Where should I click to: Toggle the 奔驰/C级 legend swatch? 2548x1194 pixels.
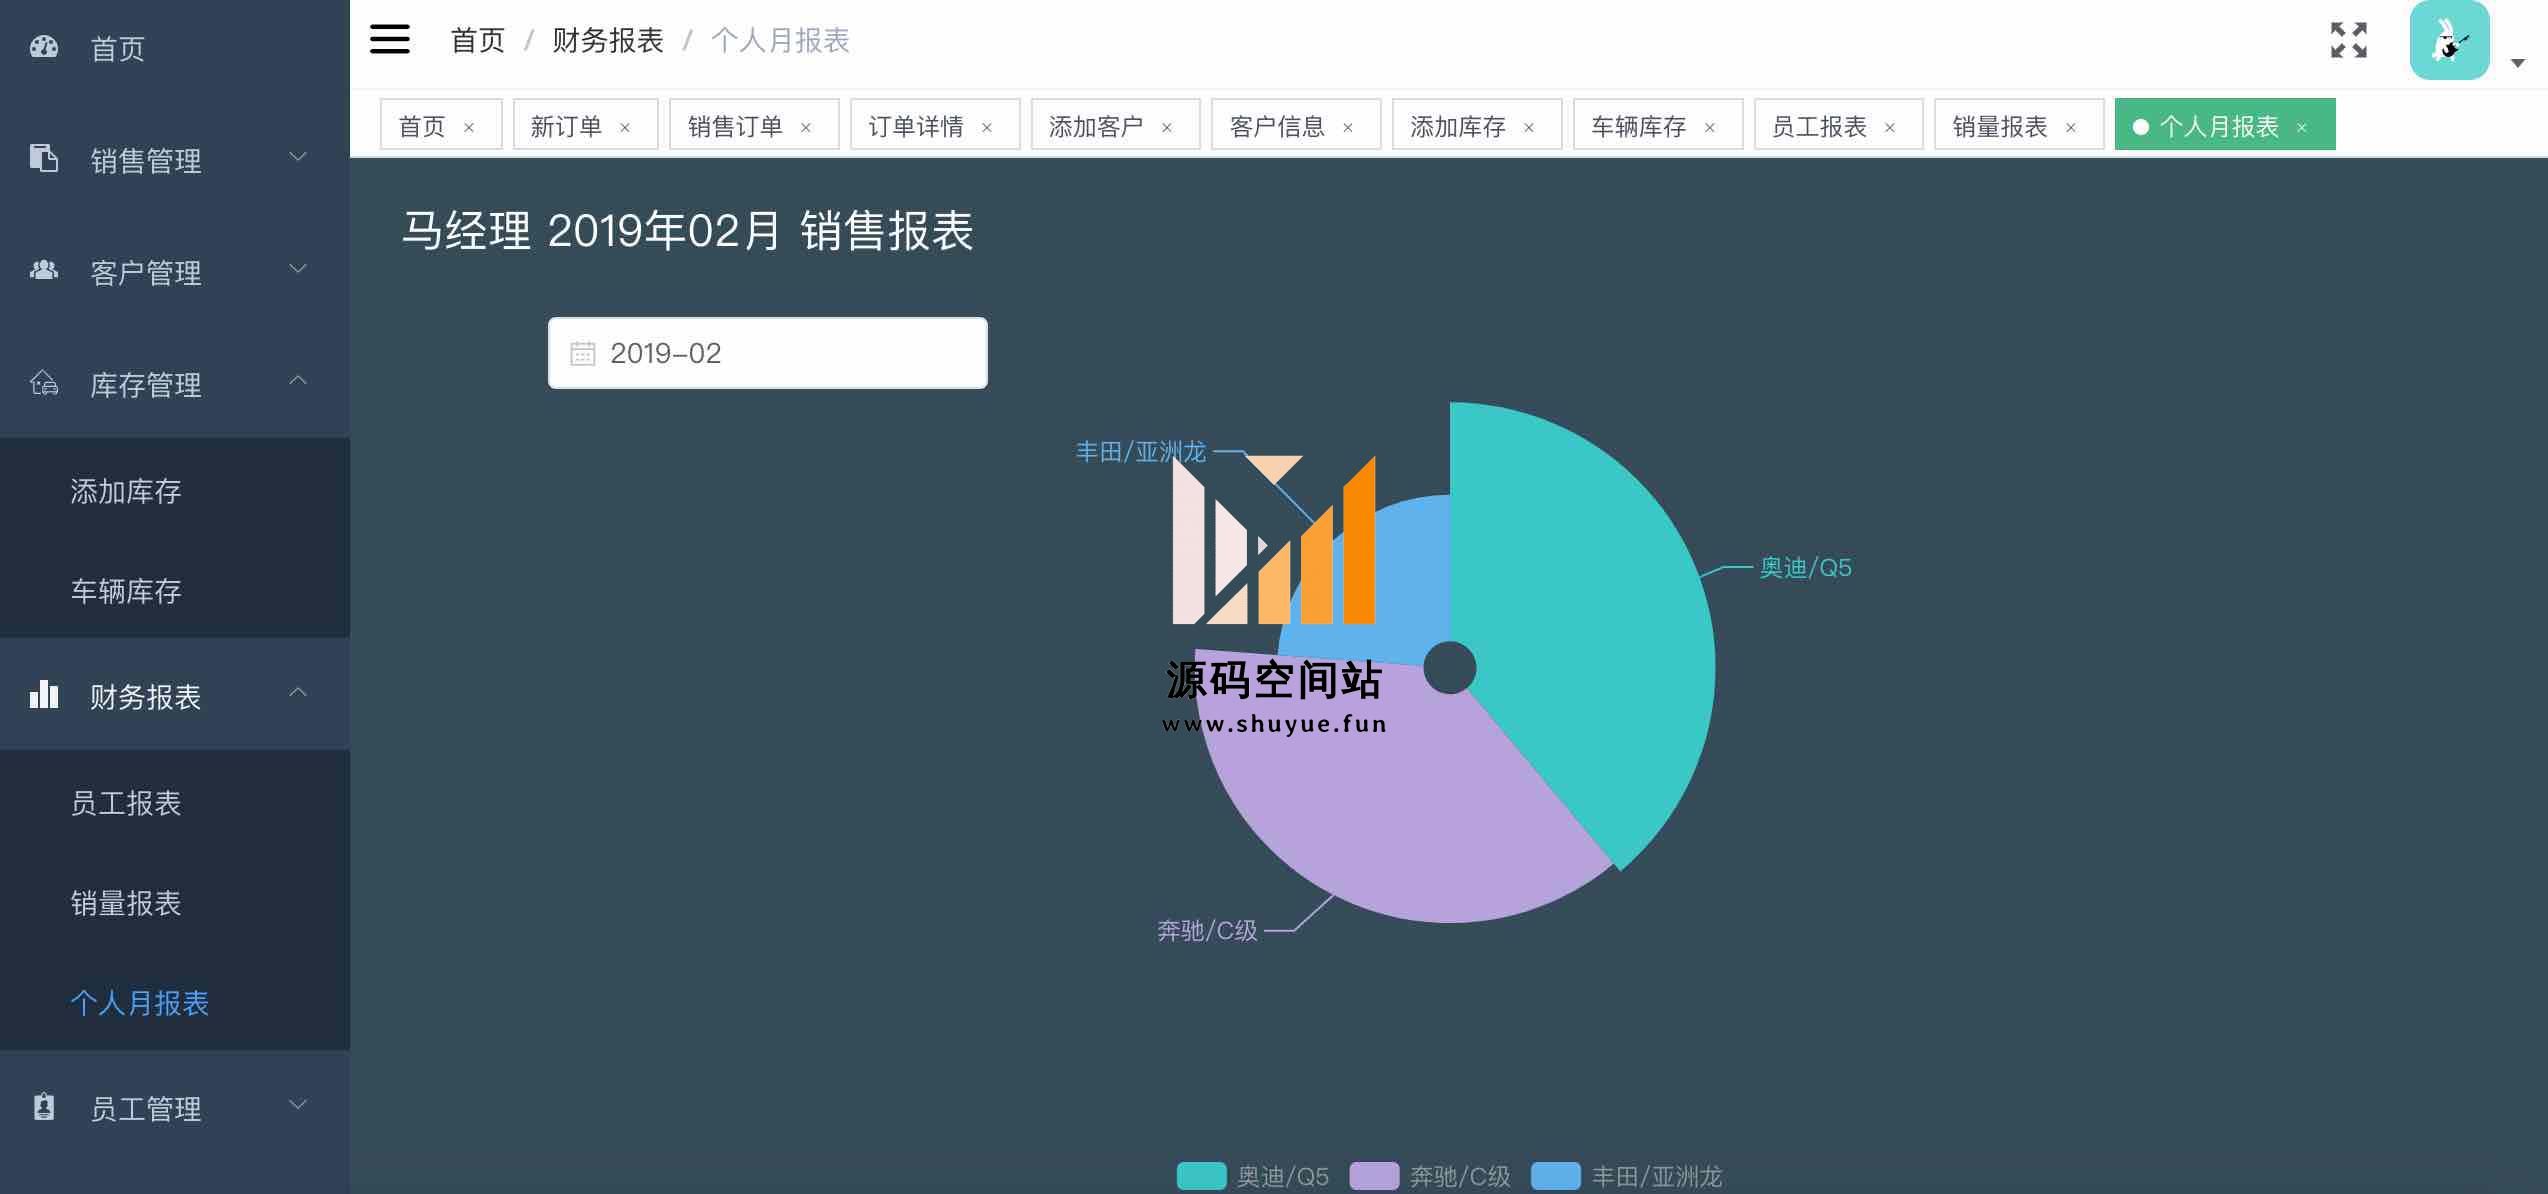click(1374, 1176)
